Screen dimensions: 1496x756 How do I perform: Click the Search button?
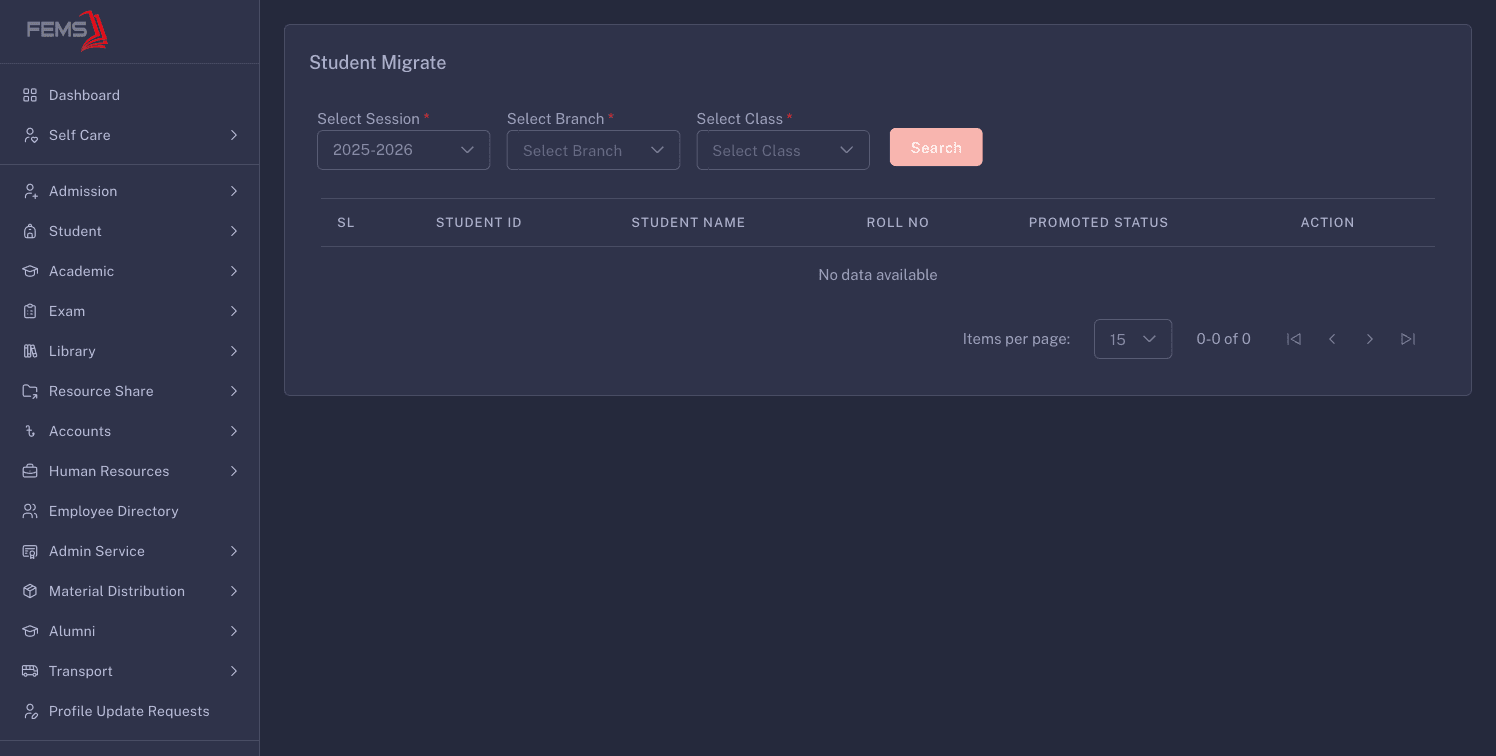(x=936, y=147)
